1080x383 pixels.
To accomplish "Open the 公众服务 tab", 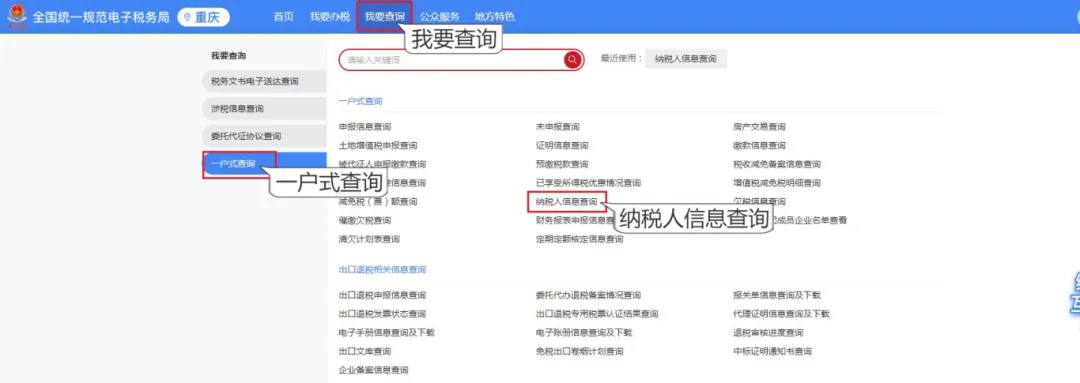I will click(439, 17).
